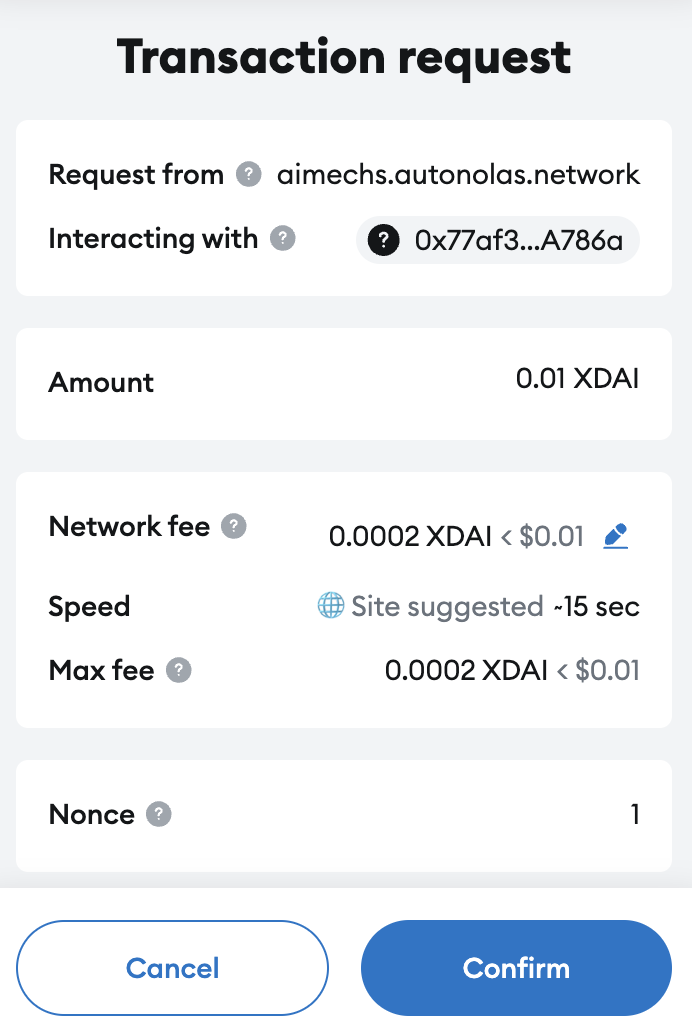
Task: Click the Max fee 0.0002 XDAI value
Action: [466, 671]
